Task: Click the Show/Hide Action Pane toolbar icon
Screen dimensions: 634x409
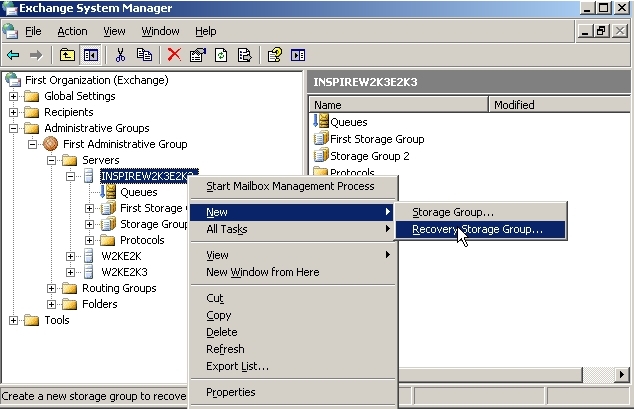Action: pos(298,55)
